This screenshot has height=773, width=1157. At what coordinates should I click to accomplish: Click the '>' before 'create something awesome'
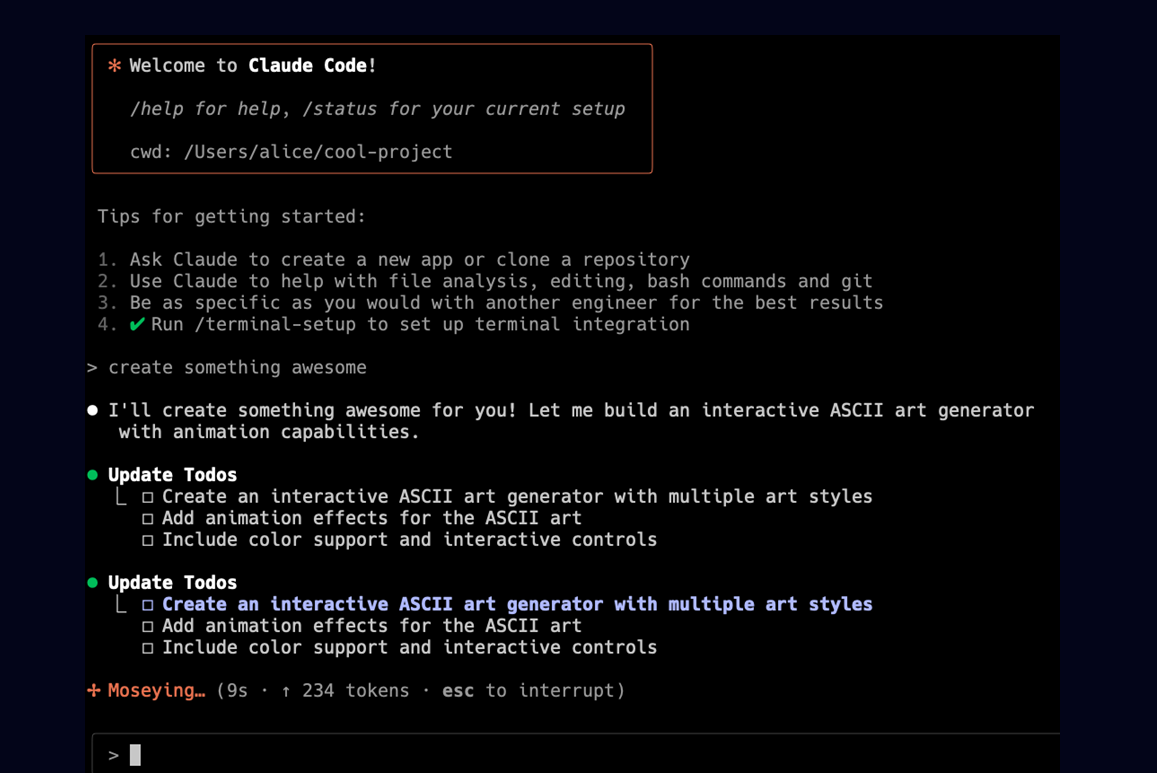(x=92, y=368)
